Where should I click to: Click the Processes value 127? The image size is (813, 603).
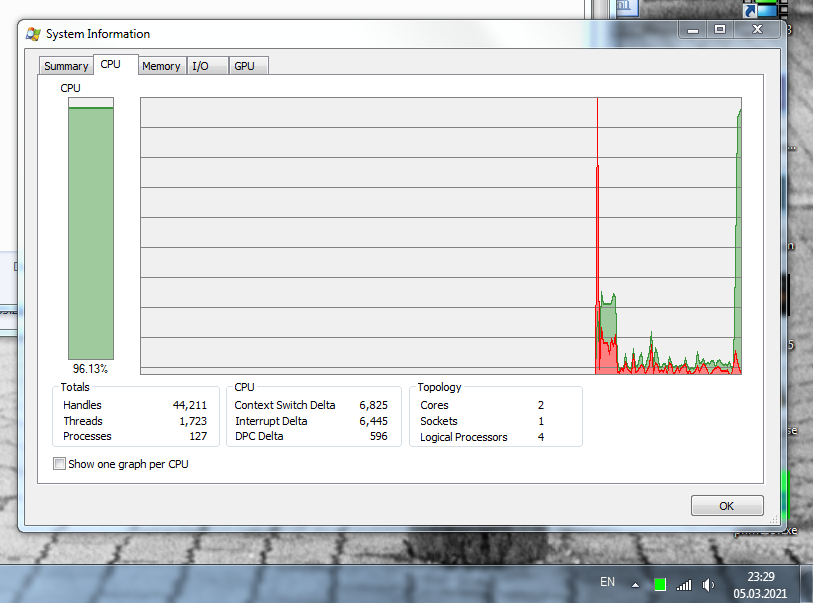[198, 436]
